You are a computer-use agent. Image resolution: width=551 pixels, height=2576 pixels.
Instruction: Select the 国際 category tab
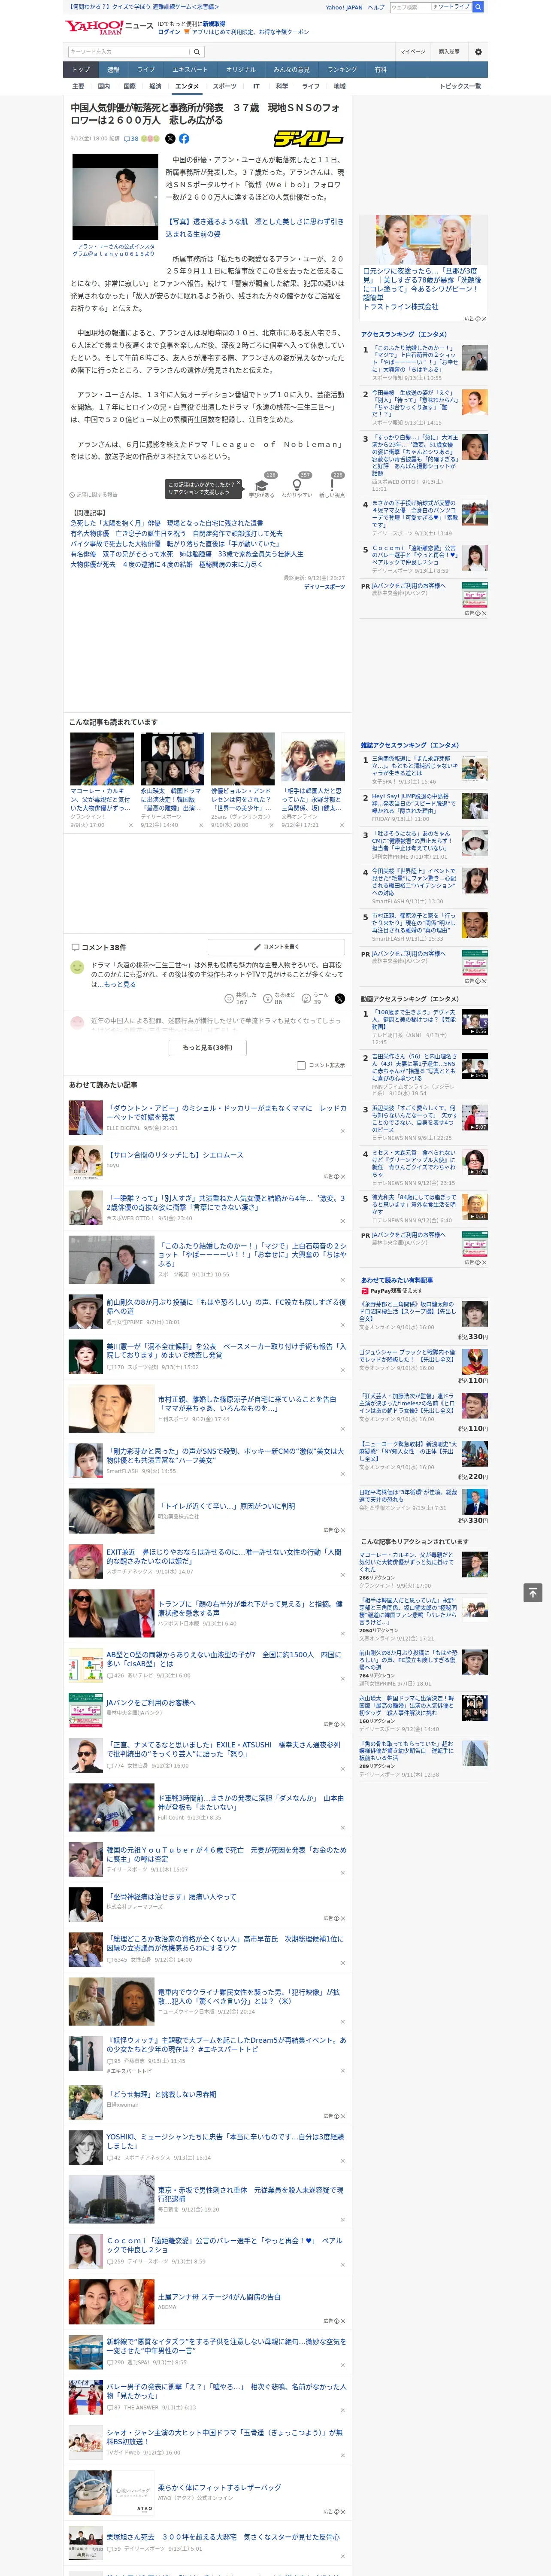[x=129, y=86]
